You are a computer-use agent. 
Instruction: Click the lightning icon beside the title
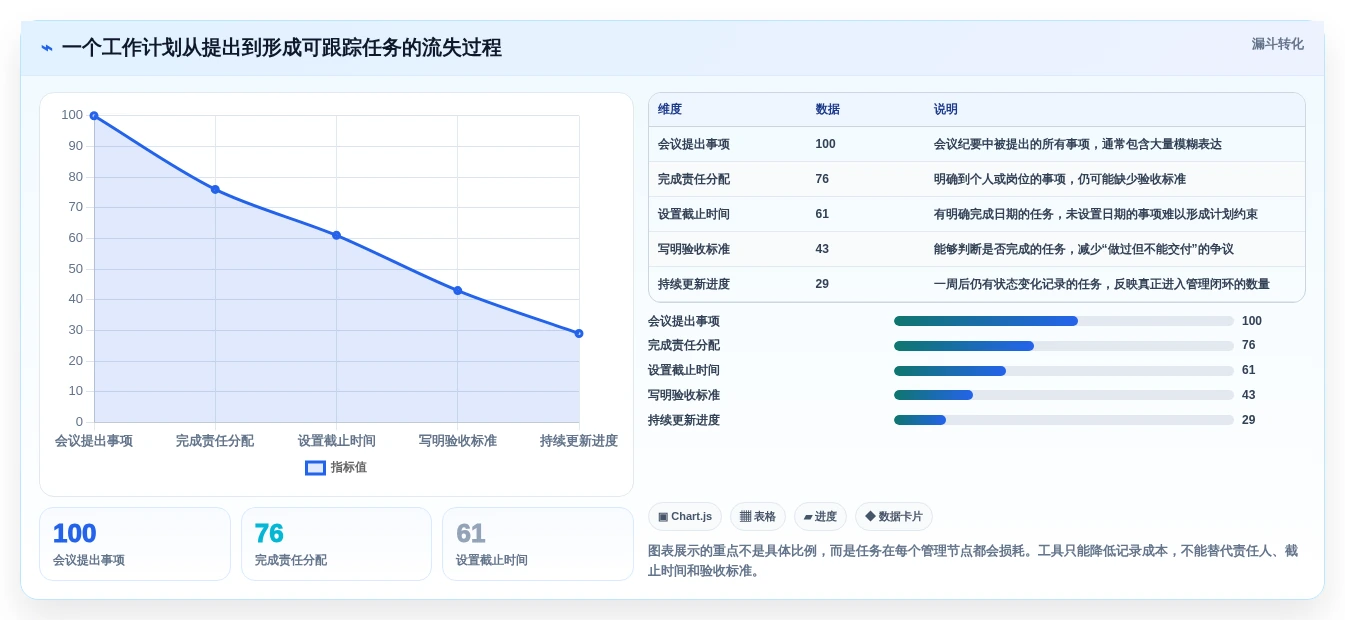tap(47, 48)
